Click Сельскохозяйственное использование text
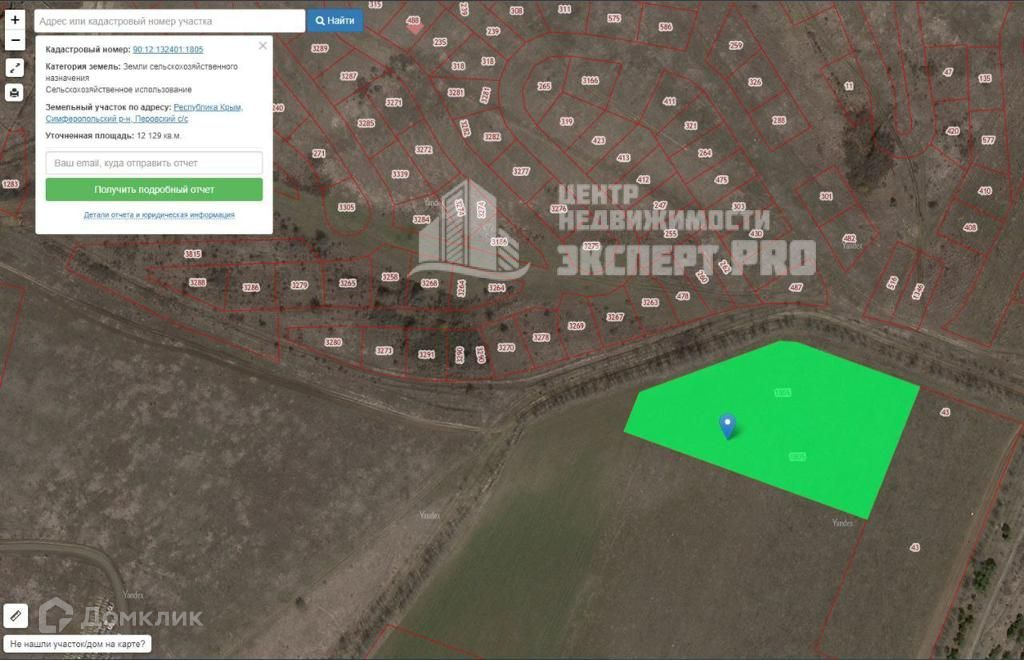Image resolution: width=1024 pixels, height=660 pixels. (x=119, y=89)
